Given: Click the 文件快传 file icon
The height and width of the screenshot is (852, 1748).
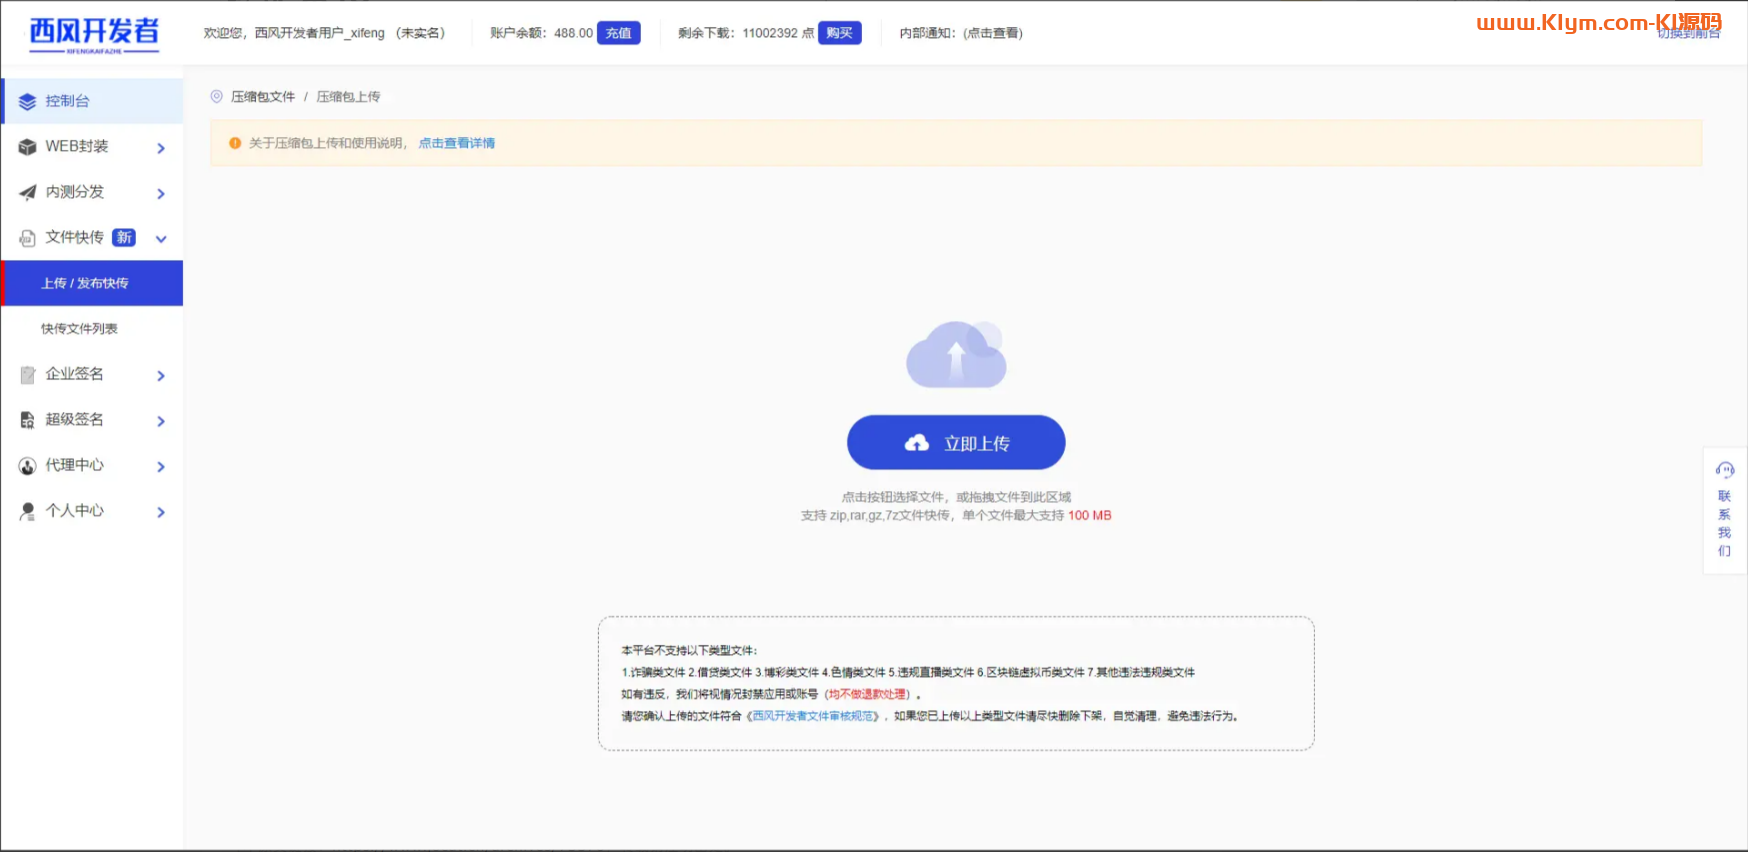Looking at the screenshot, I should click(27, 238).
